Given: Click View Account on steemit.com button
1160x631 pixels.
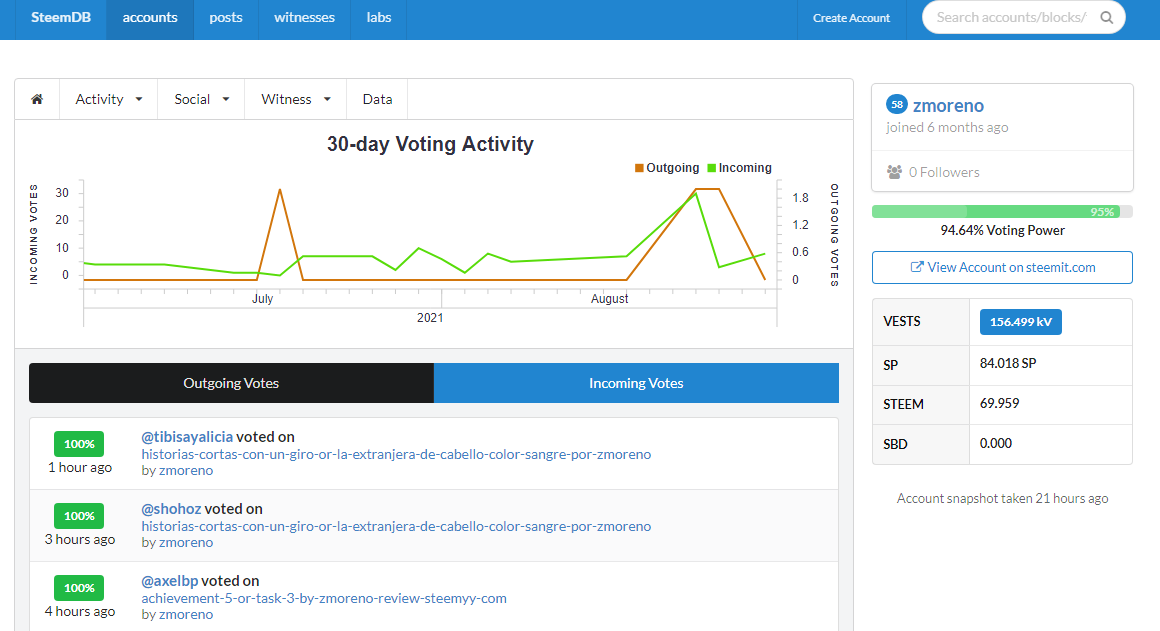Looking at the screenshot, I should click(x=1002, y=268).
